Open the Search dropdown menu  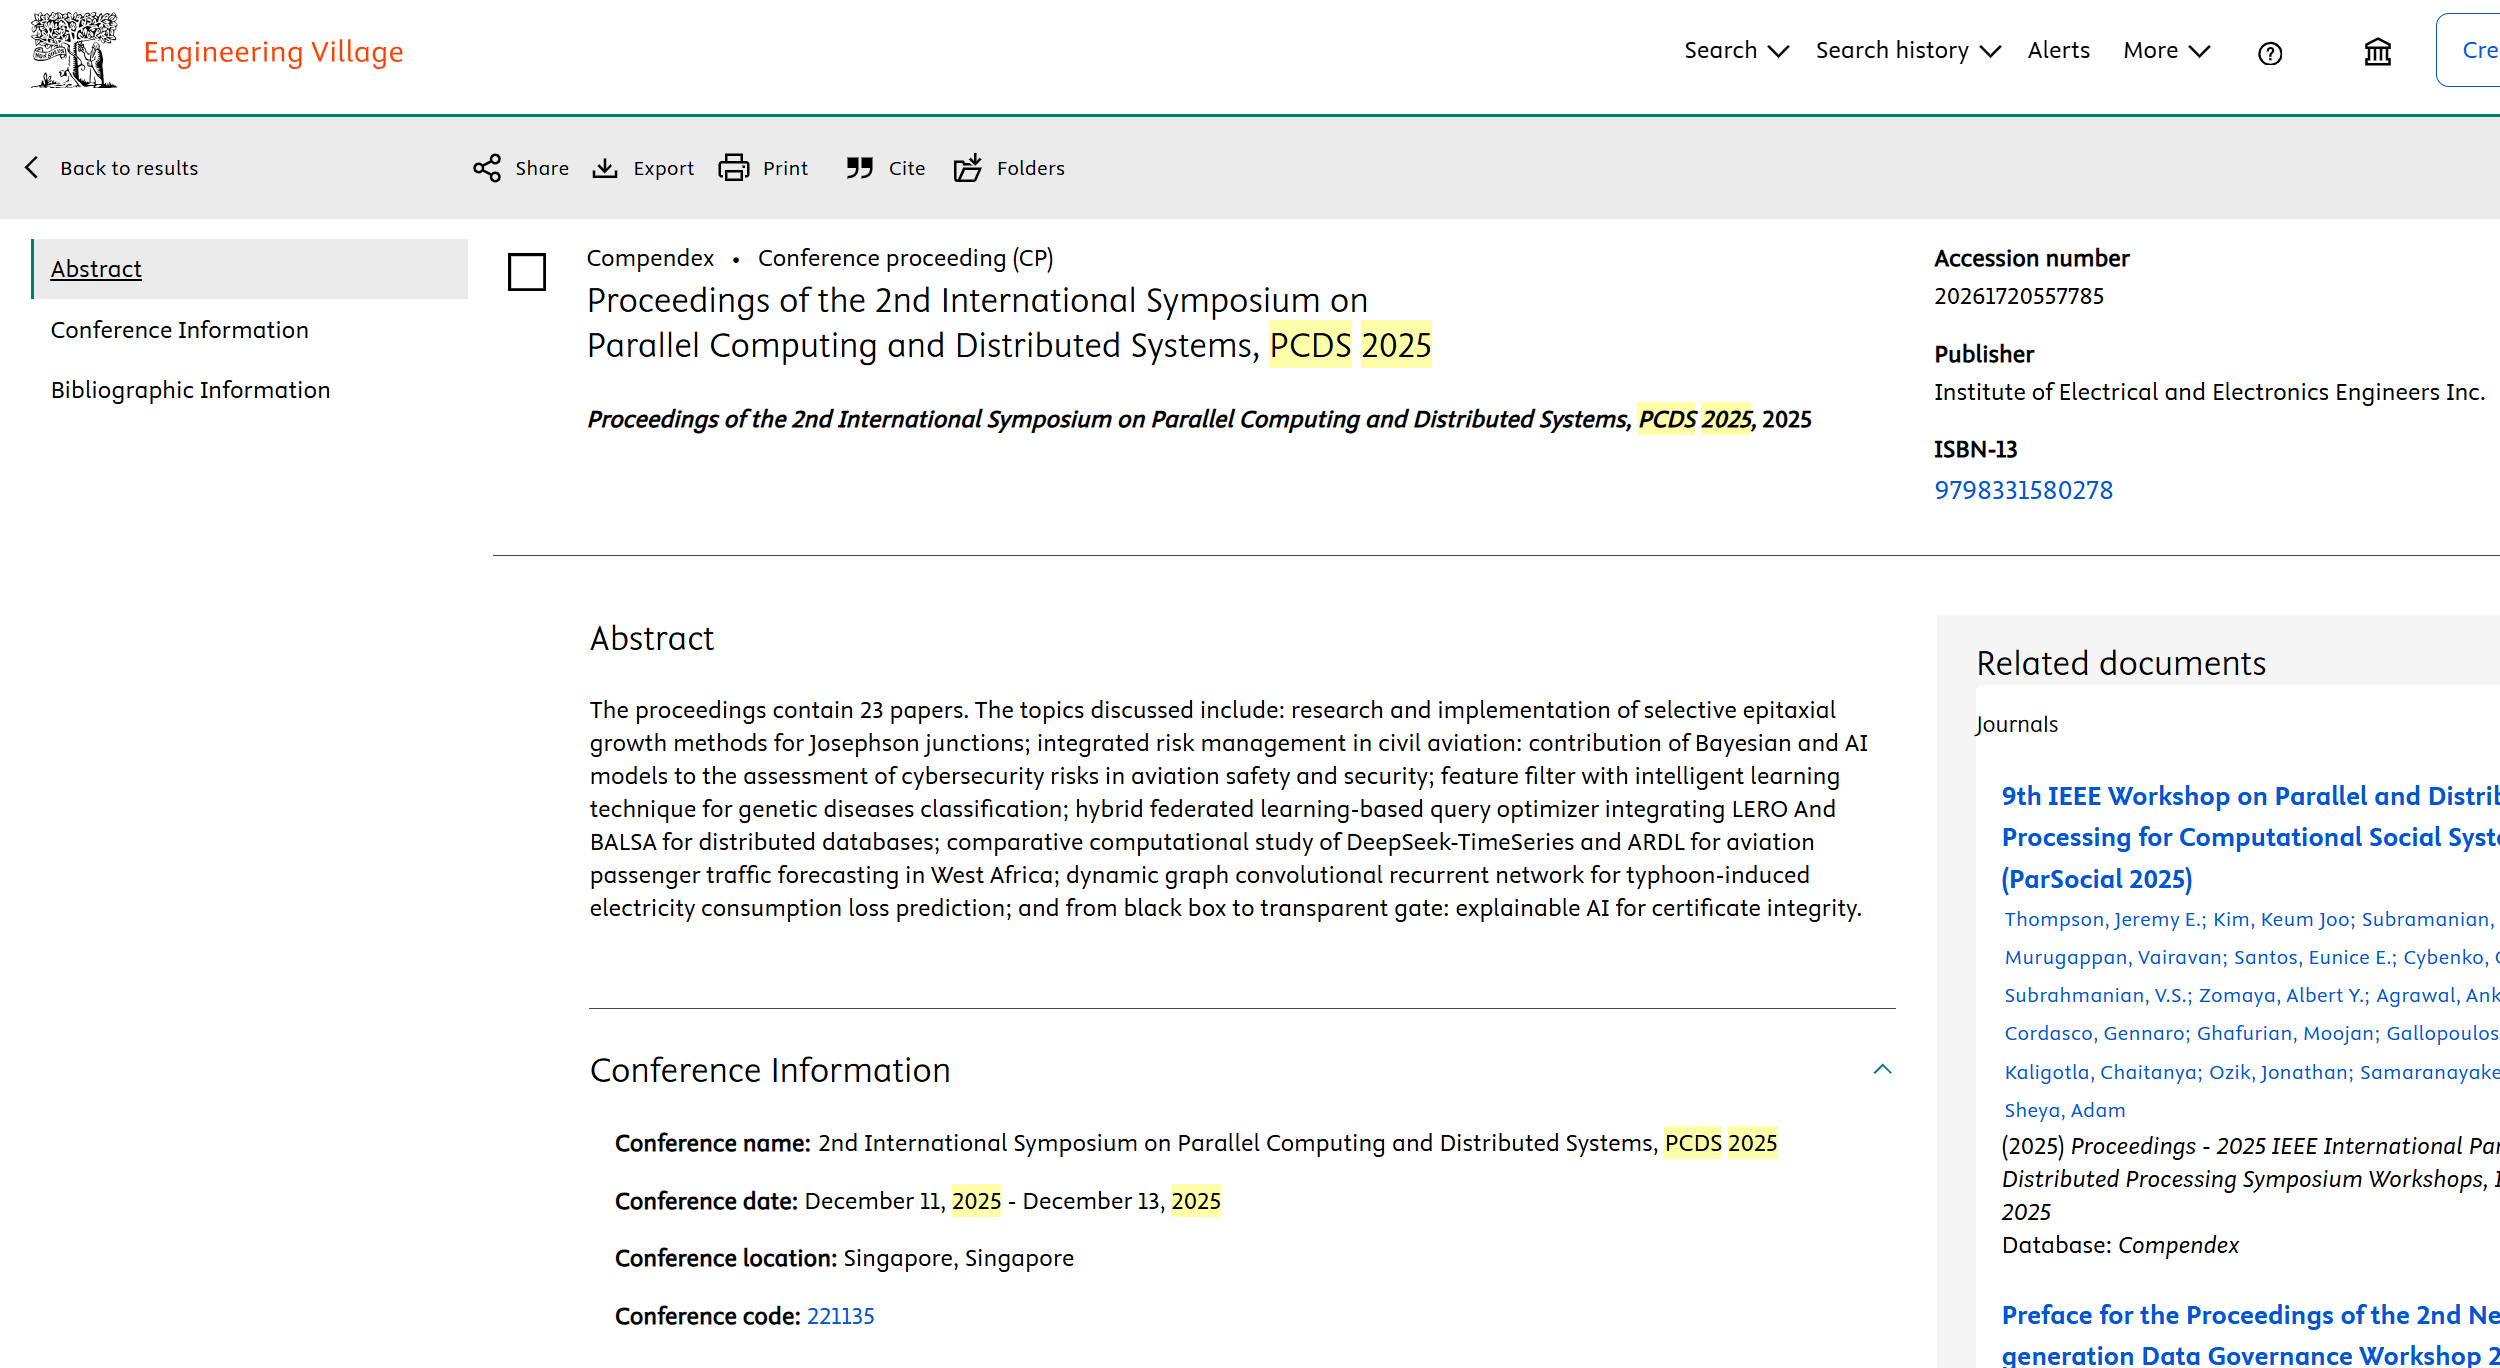pyautogui.click(x=1736, y=51)
